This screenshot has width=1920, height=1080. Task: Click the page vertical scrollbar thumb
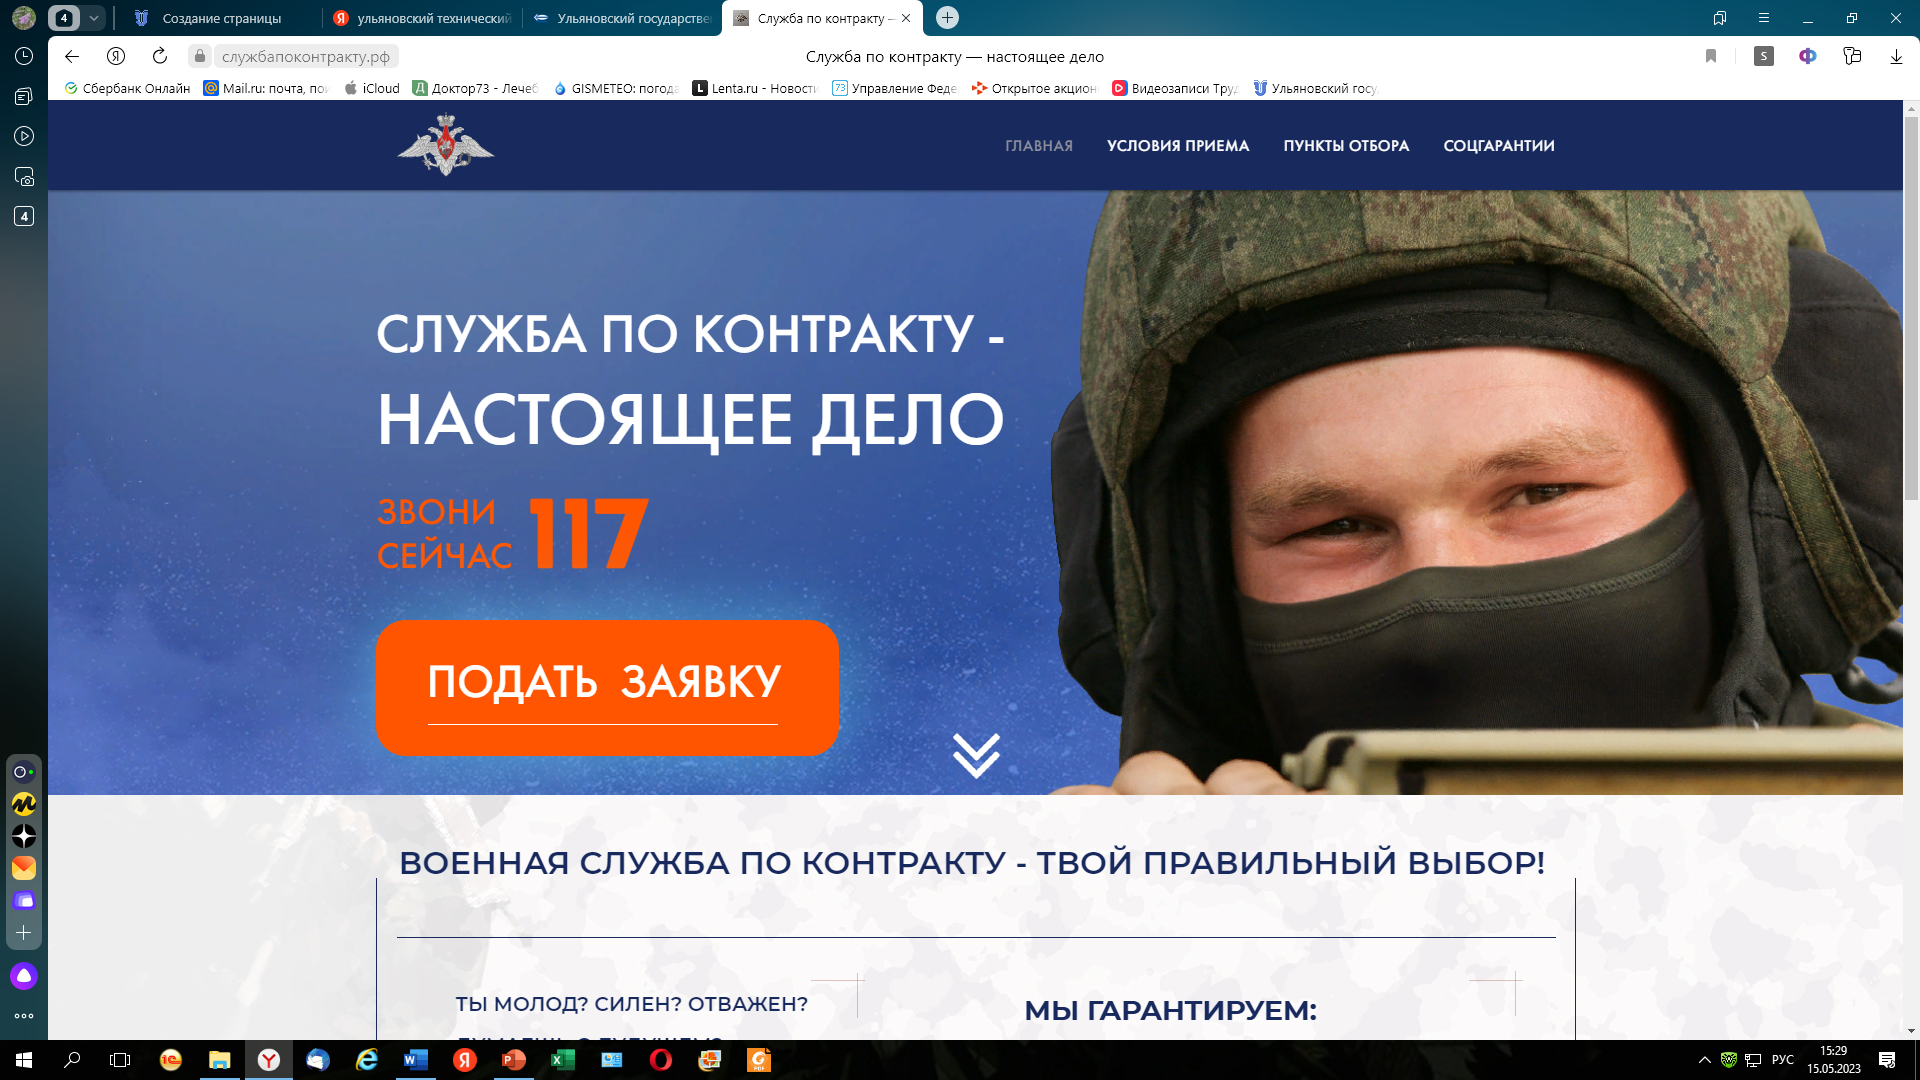point(1911,308)
